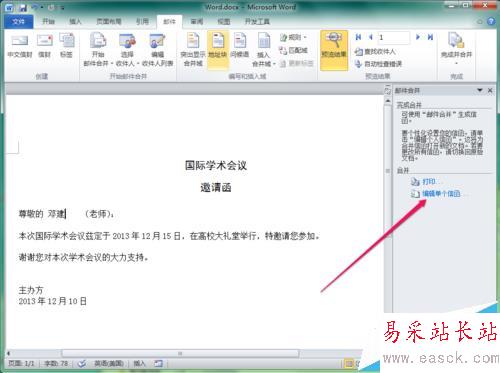Click the record number input field

pyautogui.click(x=393, y=37)
